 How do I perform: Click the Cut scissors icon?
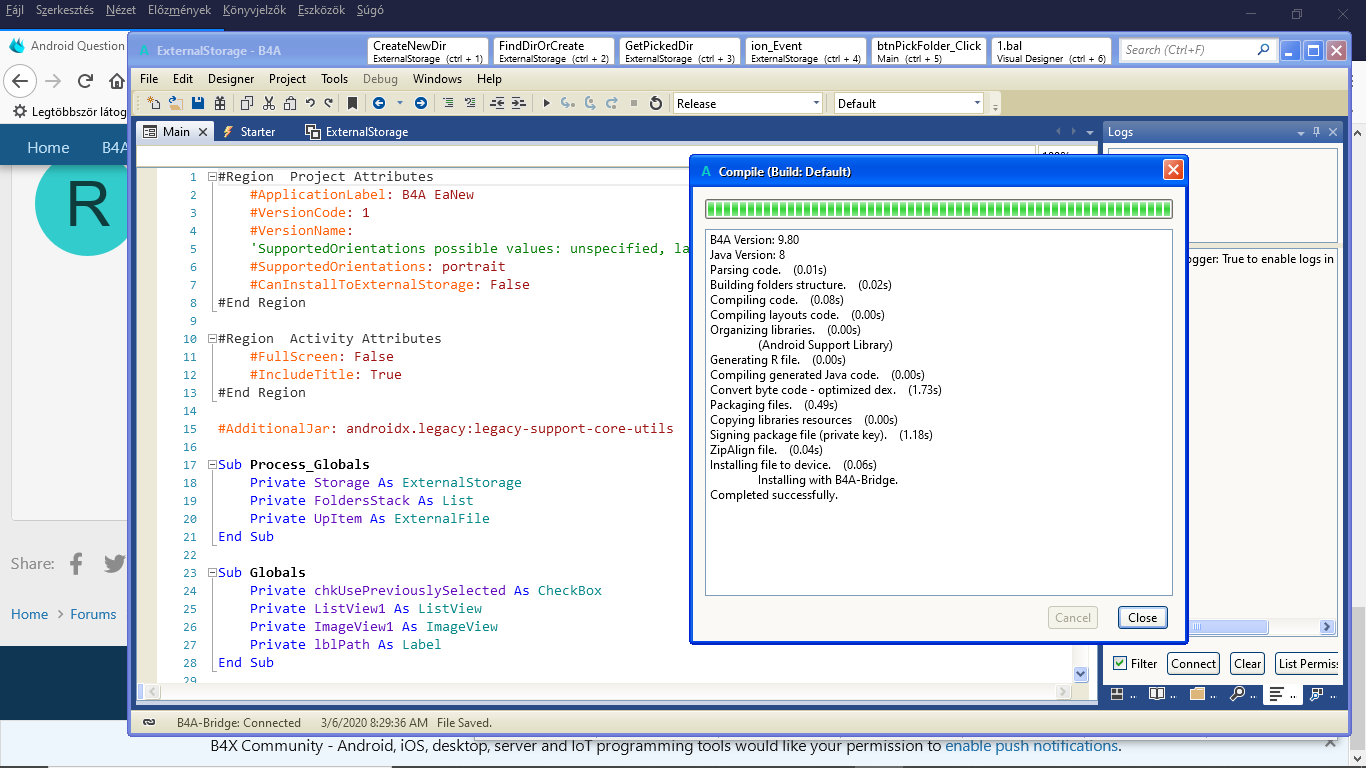click(269, 103)
